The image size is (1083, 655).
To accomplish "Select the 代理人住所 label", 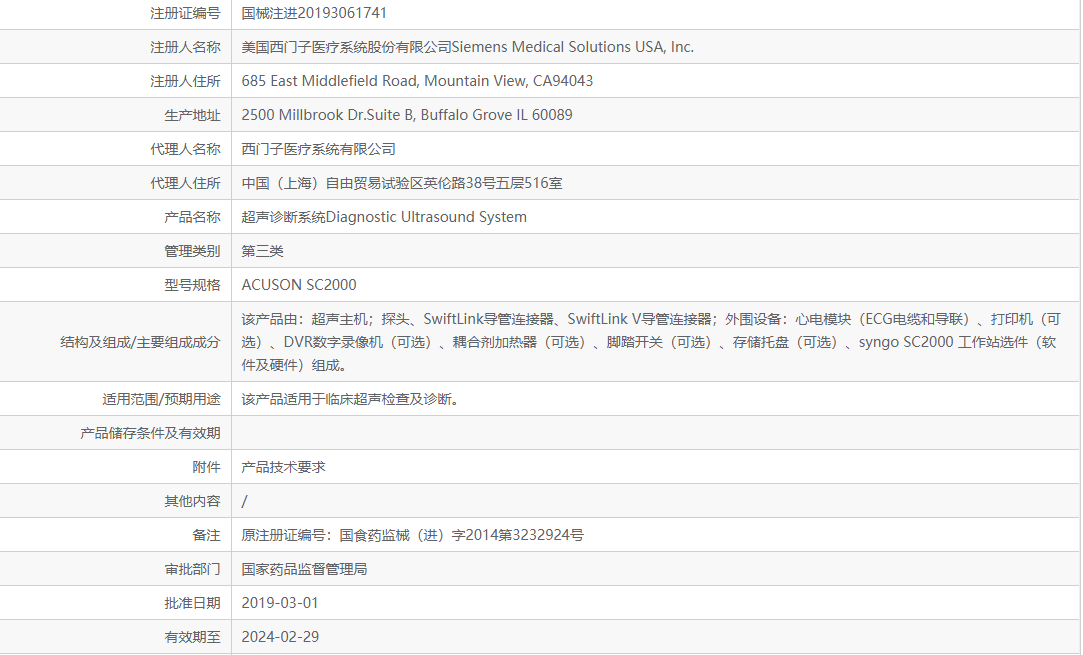I will point(185,183).
